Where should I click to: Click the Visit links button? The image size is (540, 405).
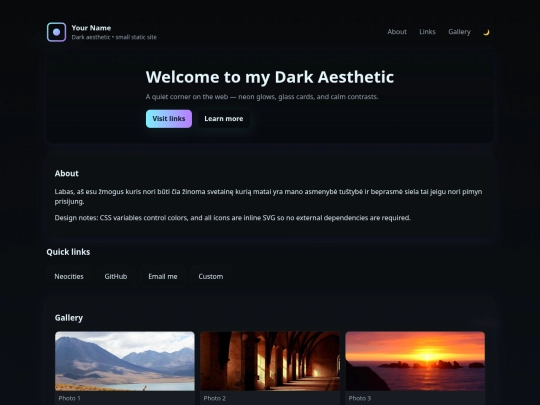pos(169,119)
